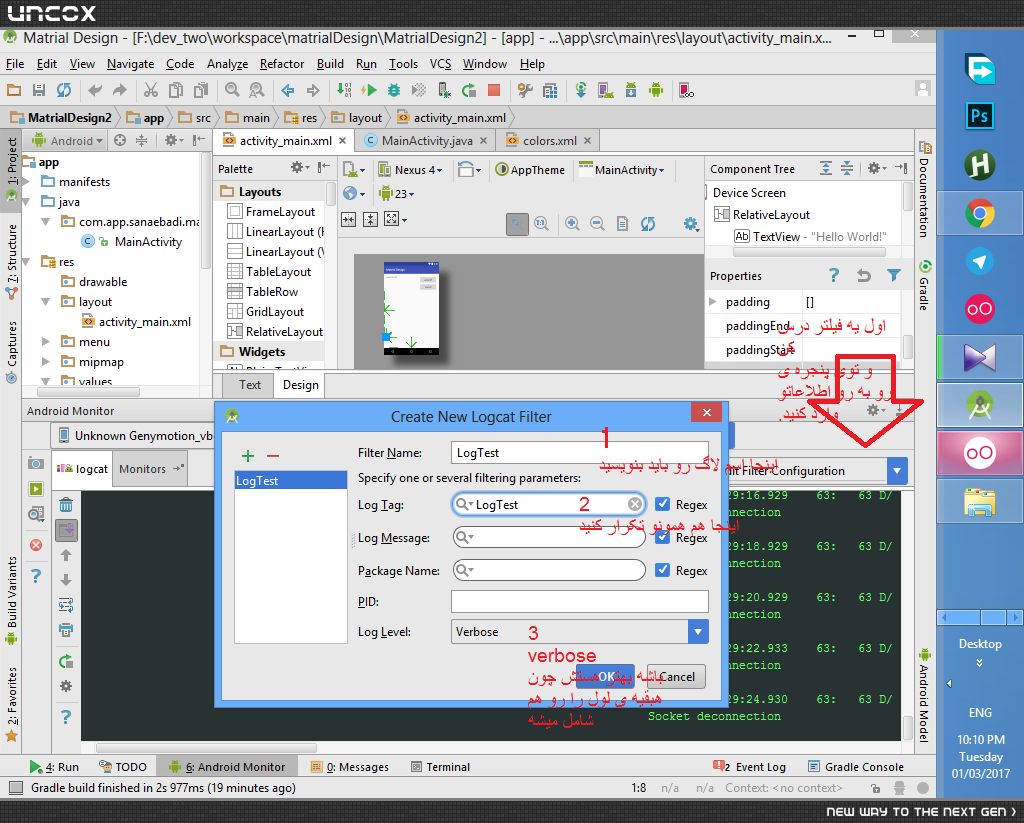The image size is (1024, 823).
Task: Select TableRow in the Palette
Action: [x=263, y=291]
